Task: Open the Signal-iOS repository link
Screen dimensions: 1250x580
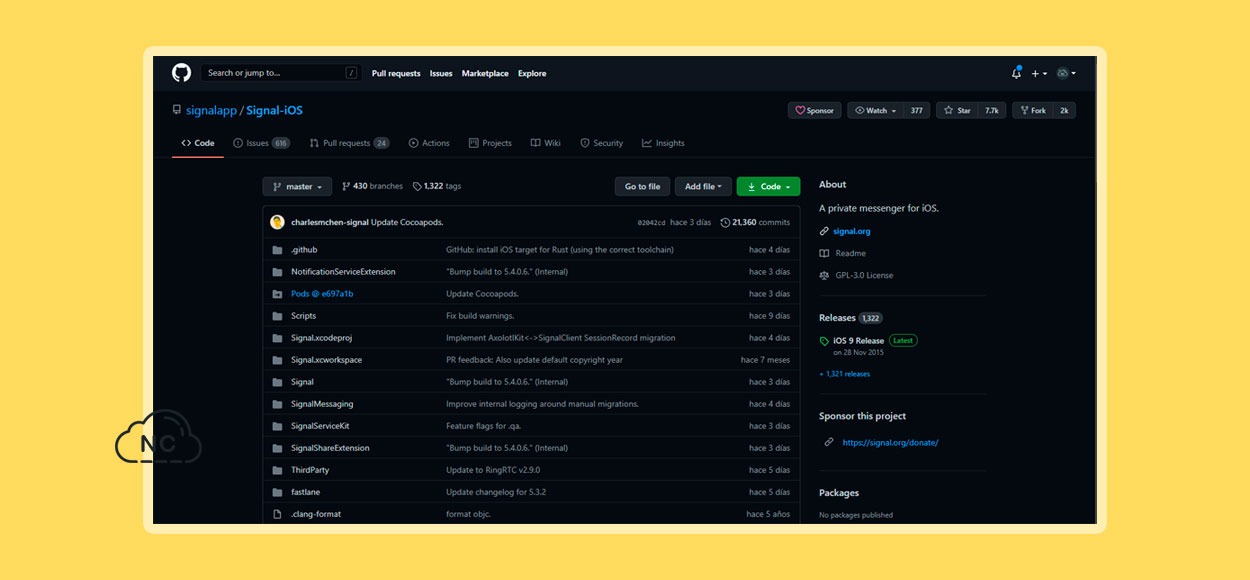Action: [274, 110]
